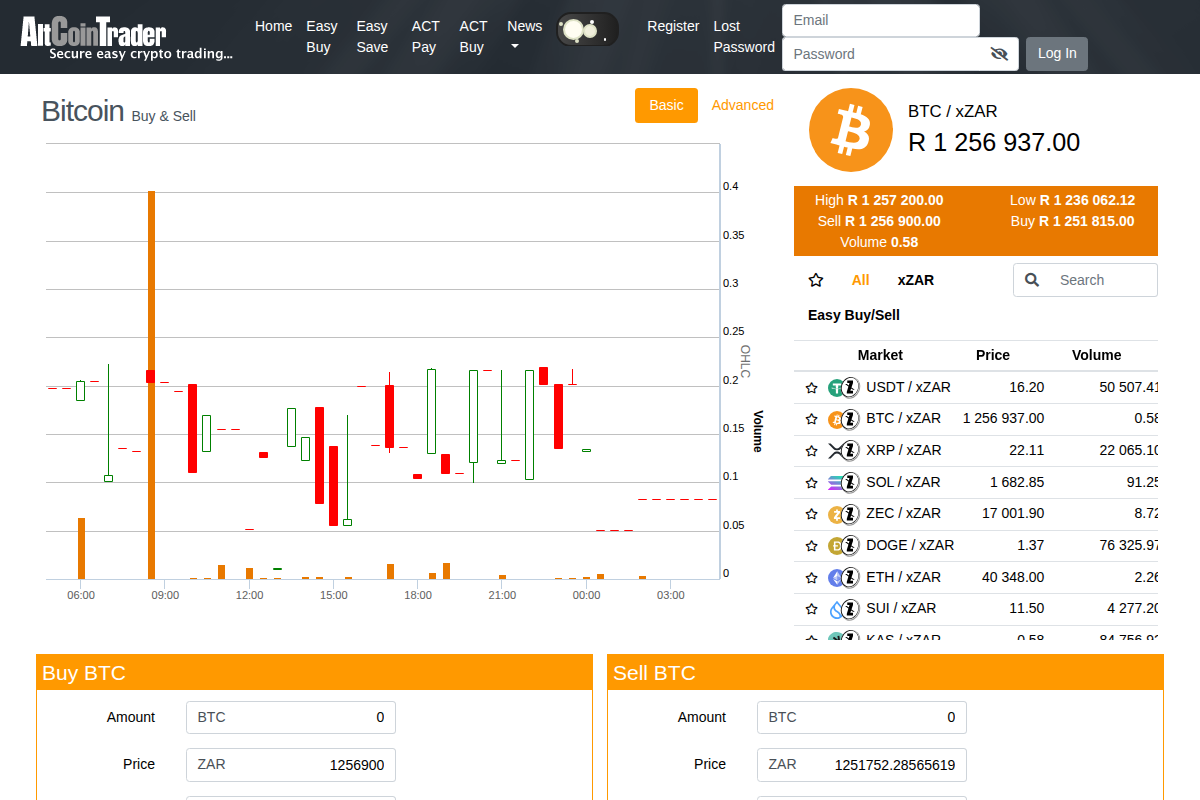
Task: Favorite the ETH / xZAR market star
Action: 812,578
